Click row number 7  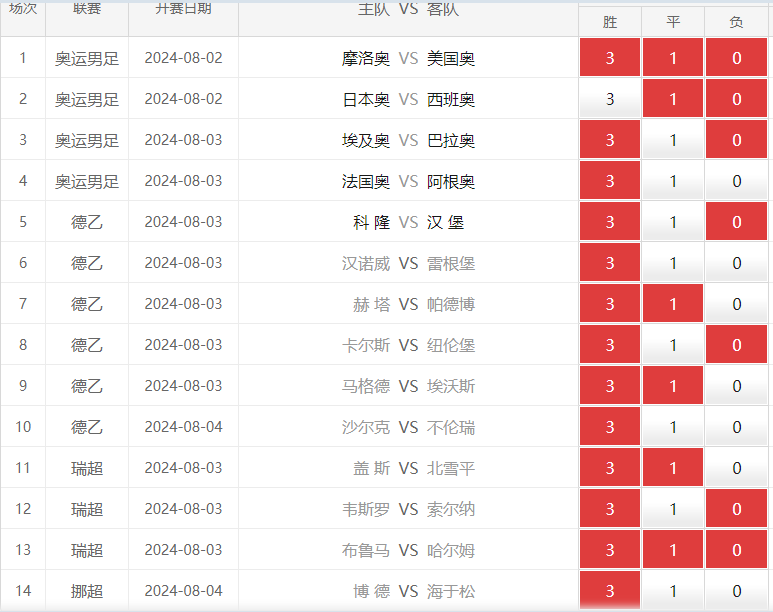pyautogui.click(x=23, y=304)
